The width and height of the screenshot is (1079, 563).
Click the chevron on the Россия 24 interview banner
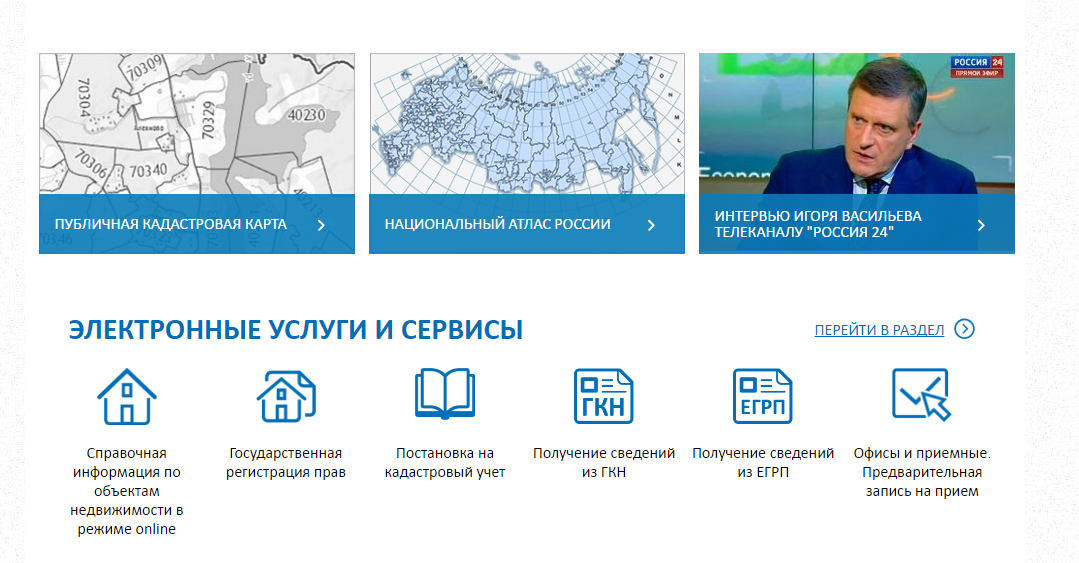981,225
